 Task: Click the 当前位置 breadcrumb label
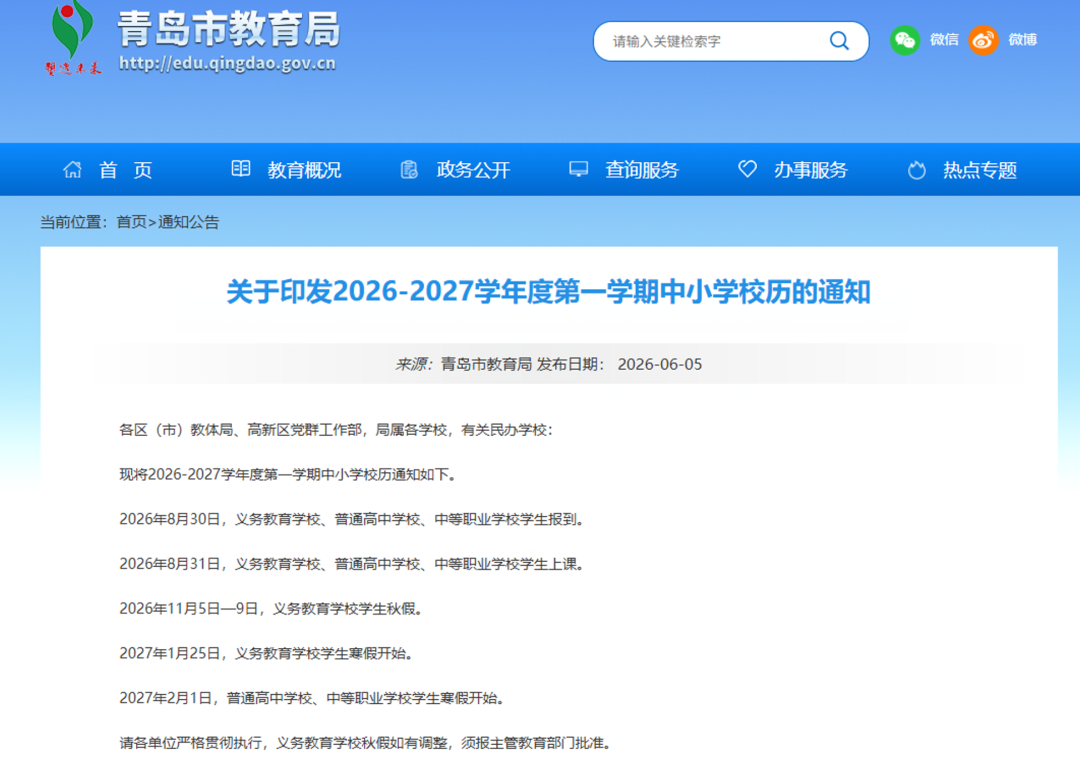[x=74, y=222]
